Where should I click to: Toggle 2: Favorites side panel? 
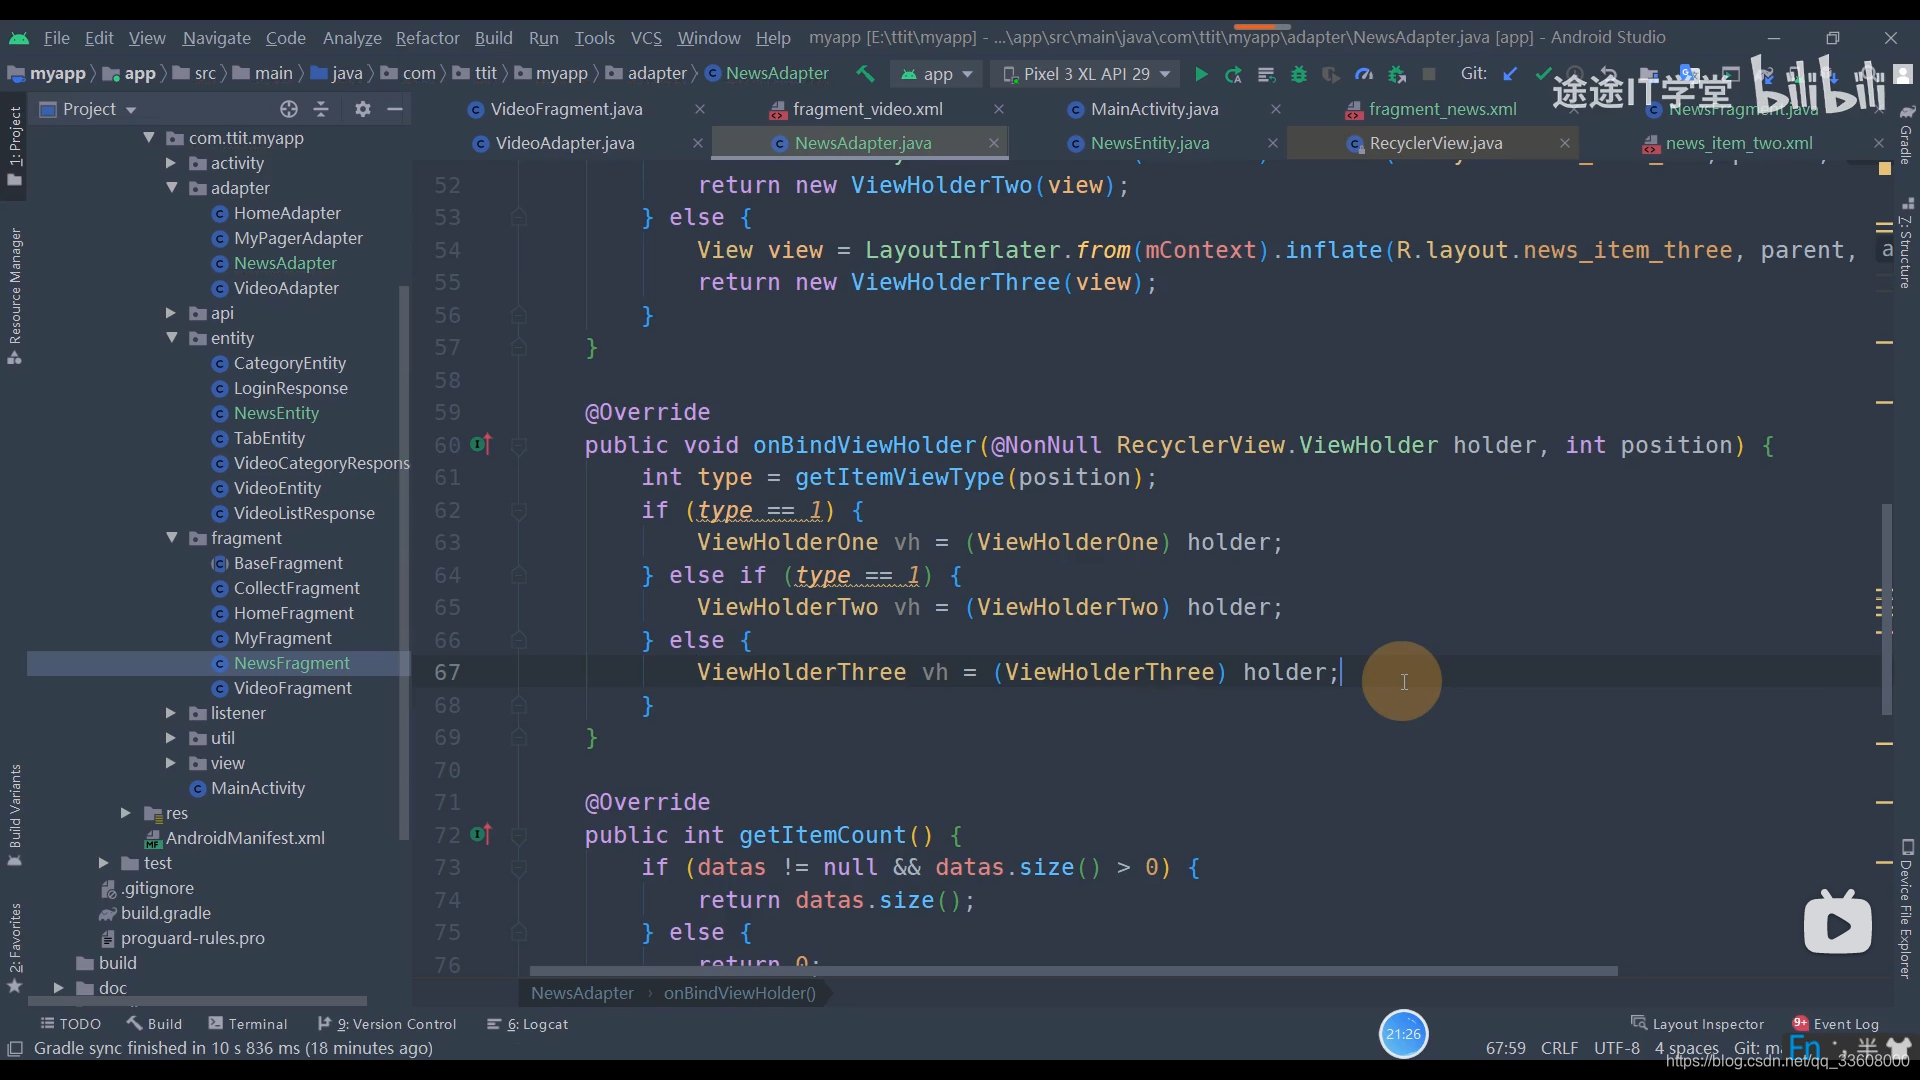(15, 947)
